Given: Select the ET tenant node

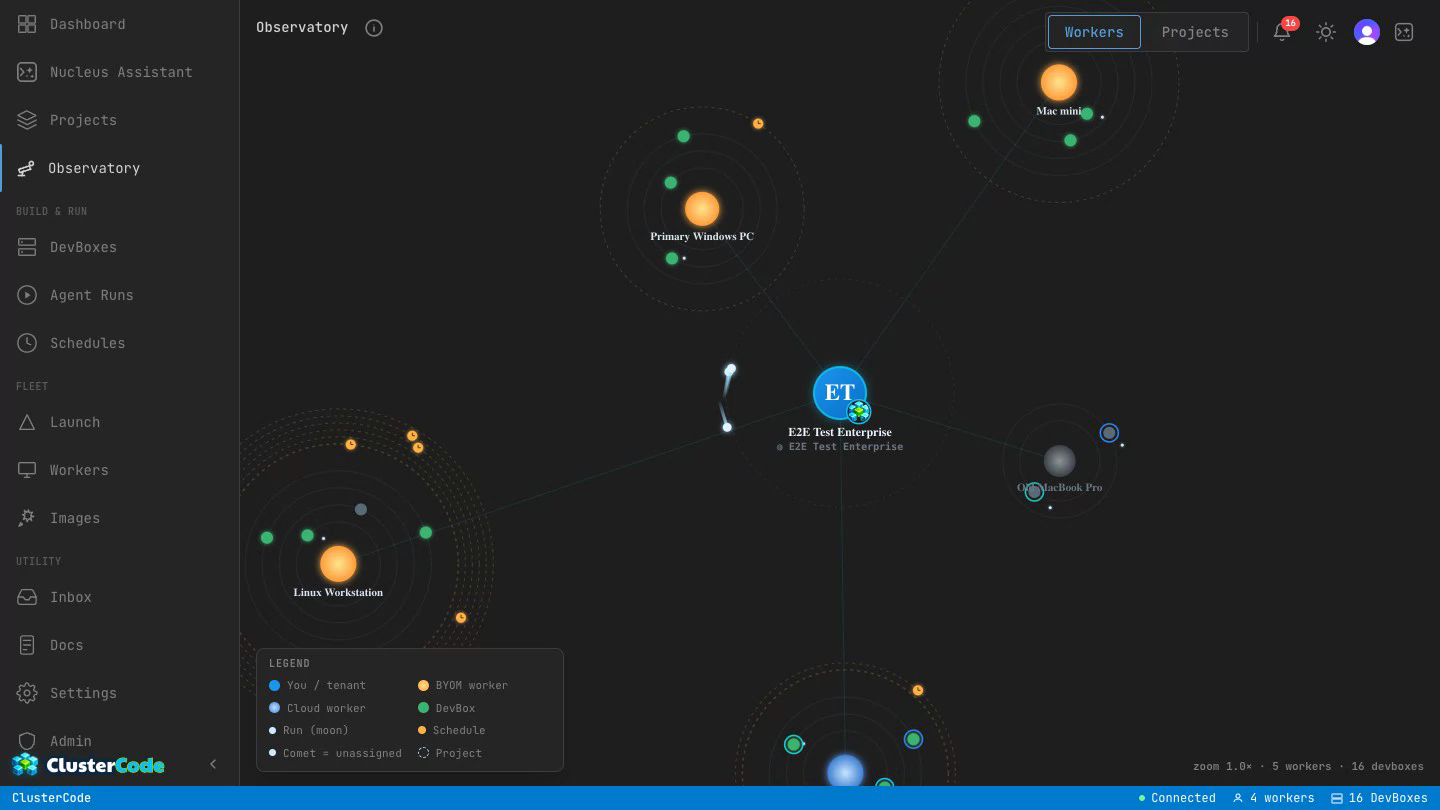Looking at the screenshot, I should (840, 393).
